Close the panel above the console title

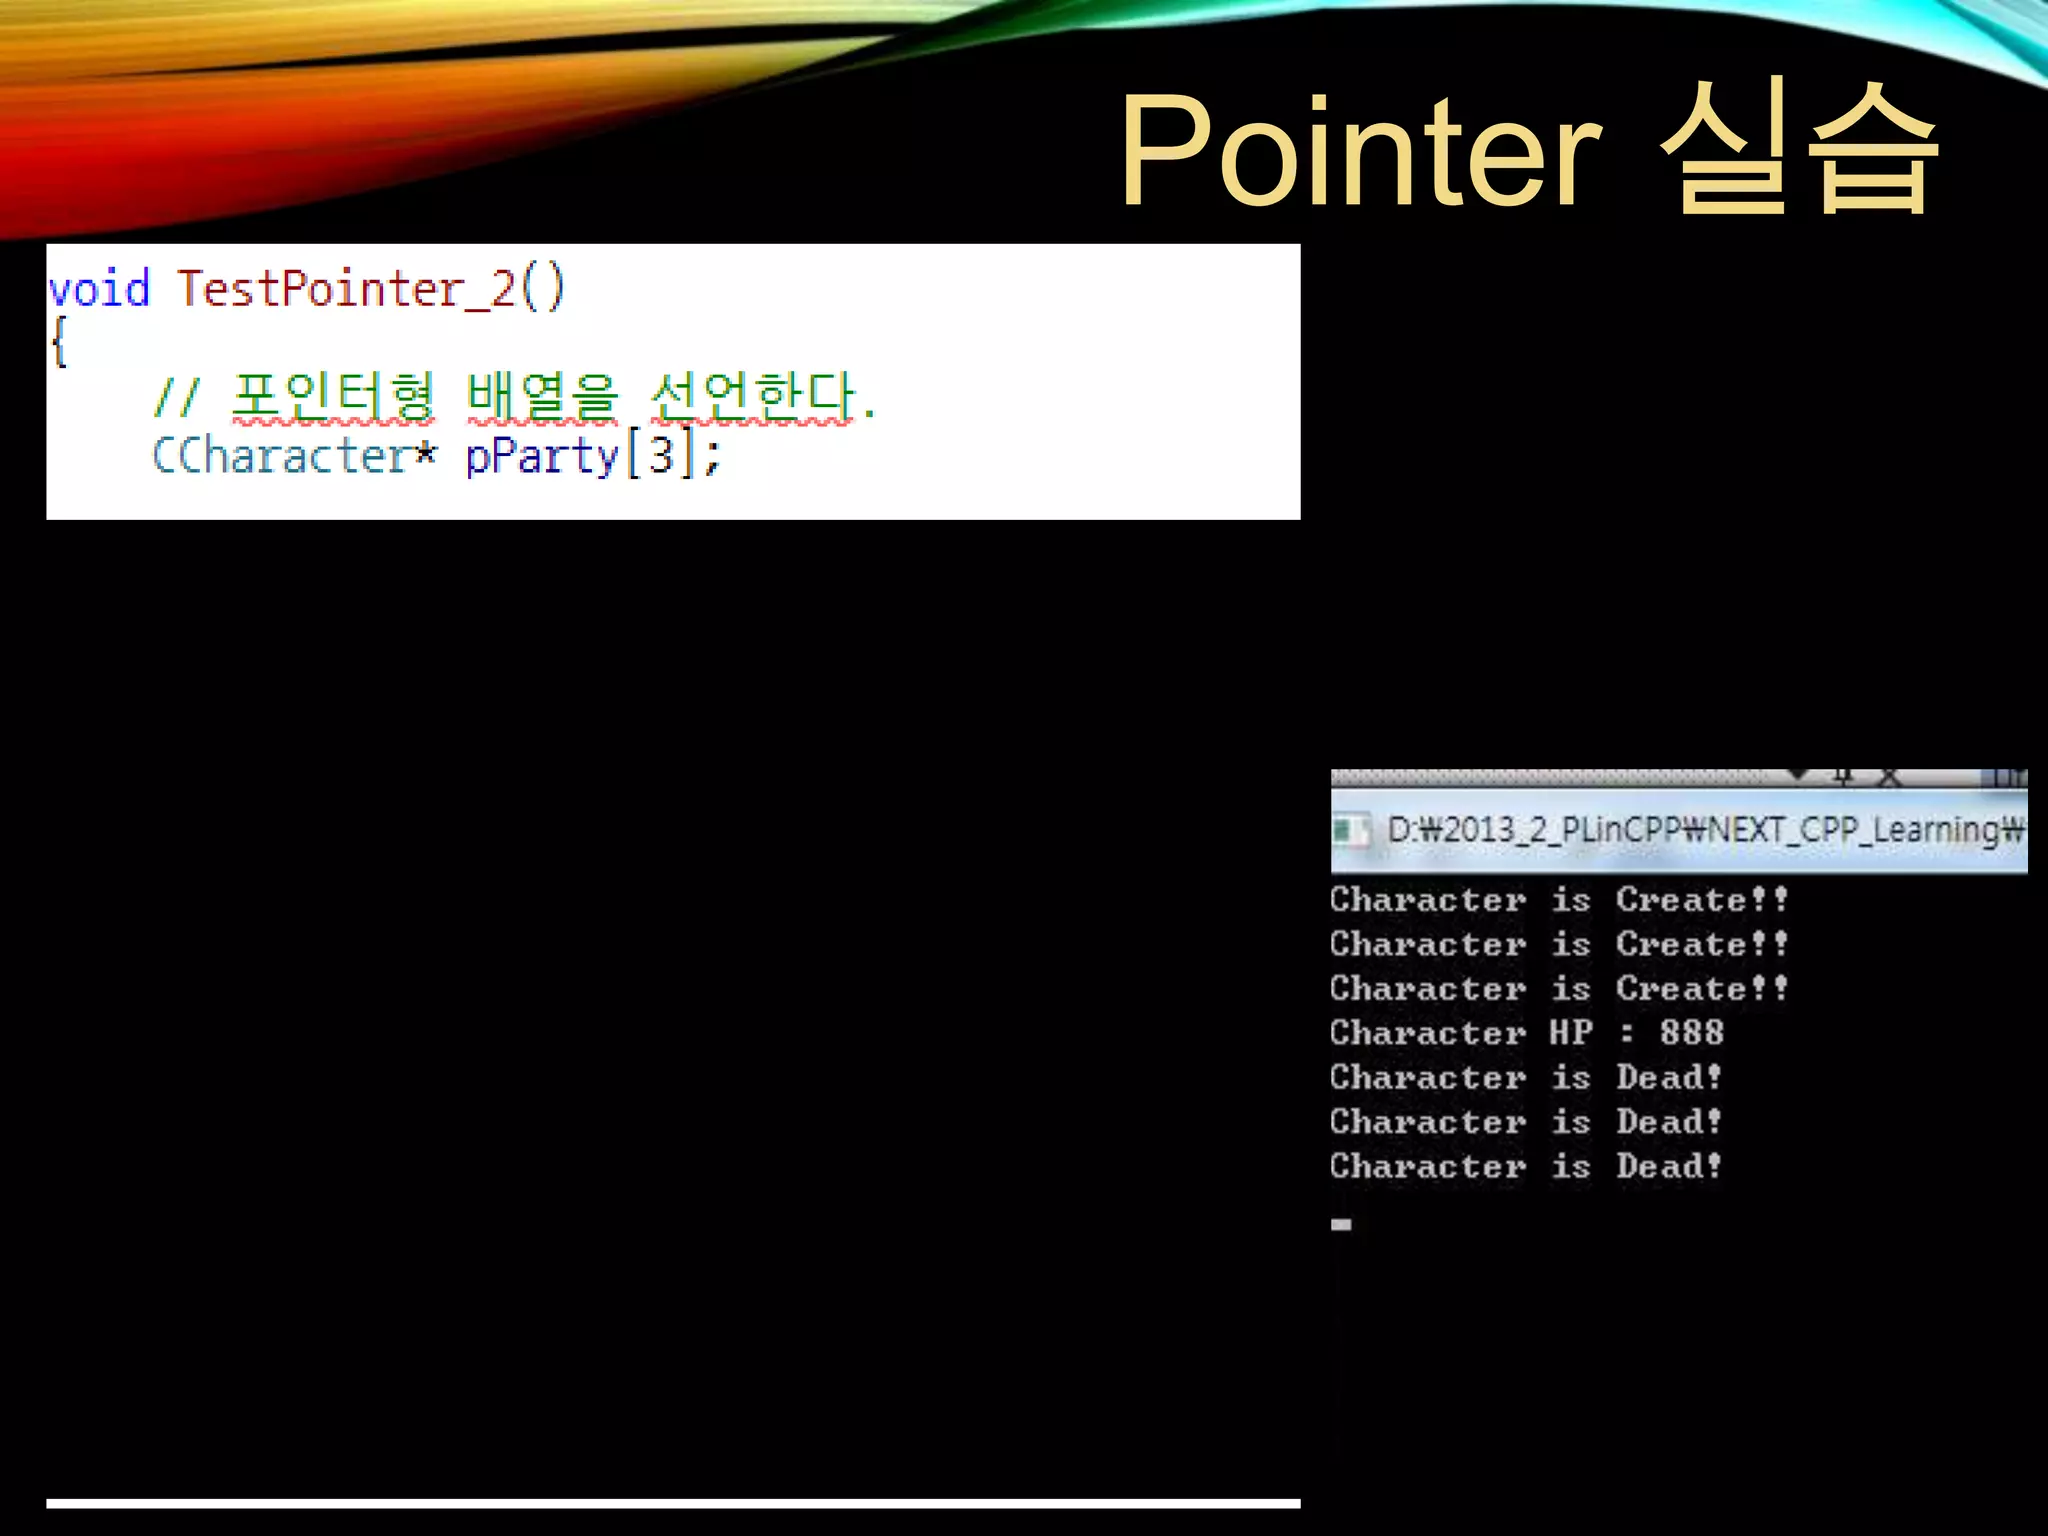tap(1888, 777)
